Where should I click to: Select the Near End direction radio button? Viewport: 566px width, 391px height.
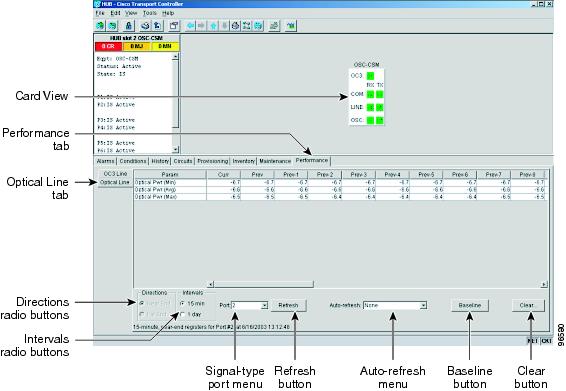(142, 303)
